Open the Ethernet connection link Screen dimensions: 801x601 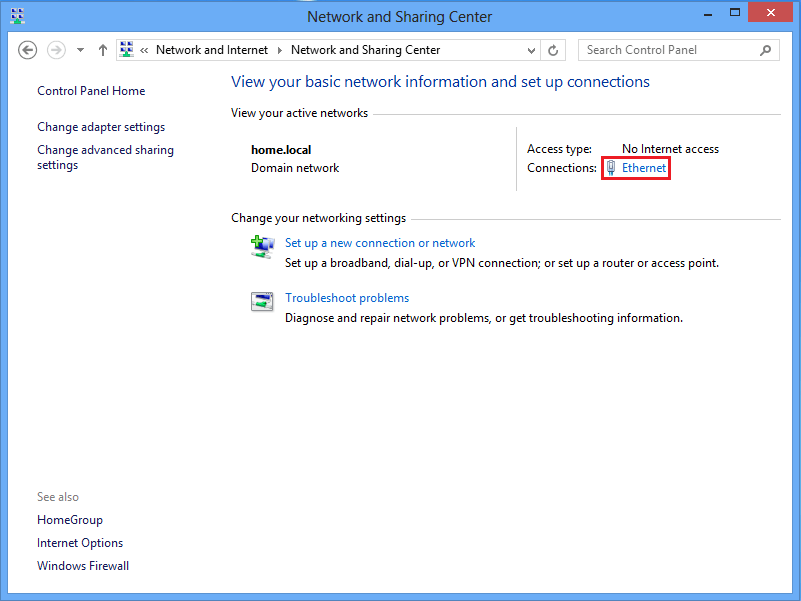coord(644,168)
